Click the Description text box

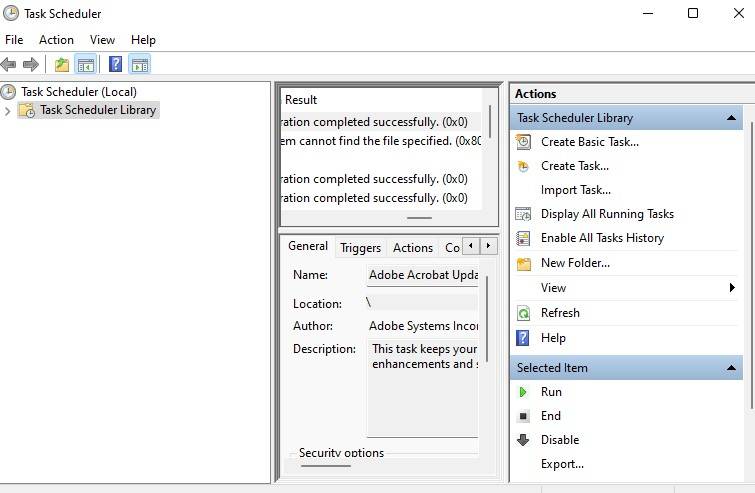(x=422, y=388)
